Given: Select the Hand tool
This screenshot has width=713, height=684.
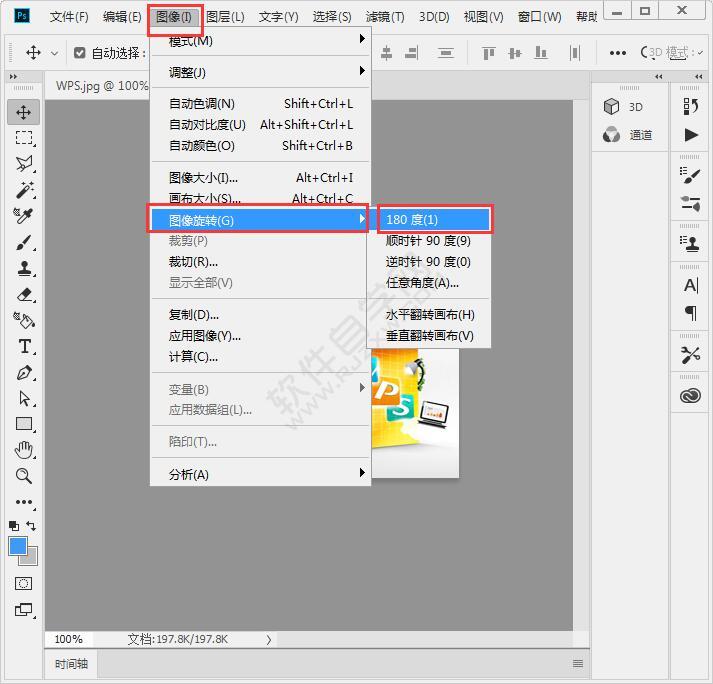Looking at the screenshot, I should tap(24, 450).
